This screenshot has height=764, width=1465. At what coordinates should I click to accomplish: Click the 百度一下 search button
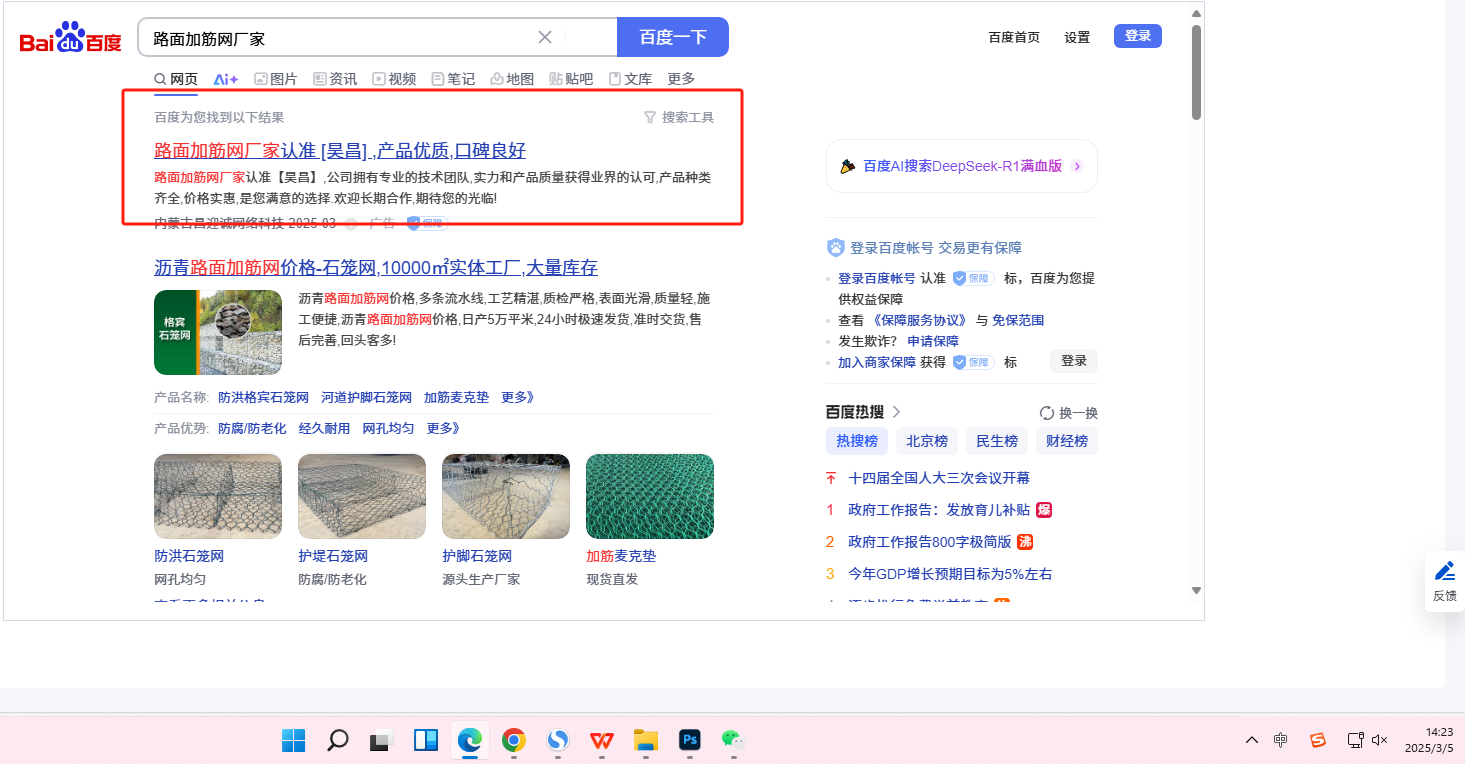pos(673,37)
